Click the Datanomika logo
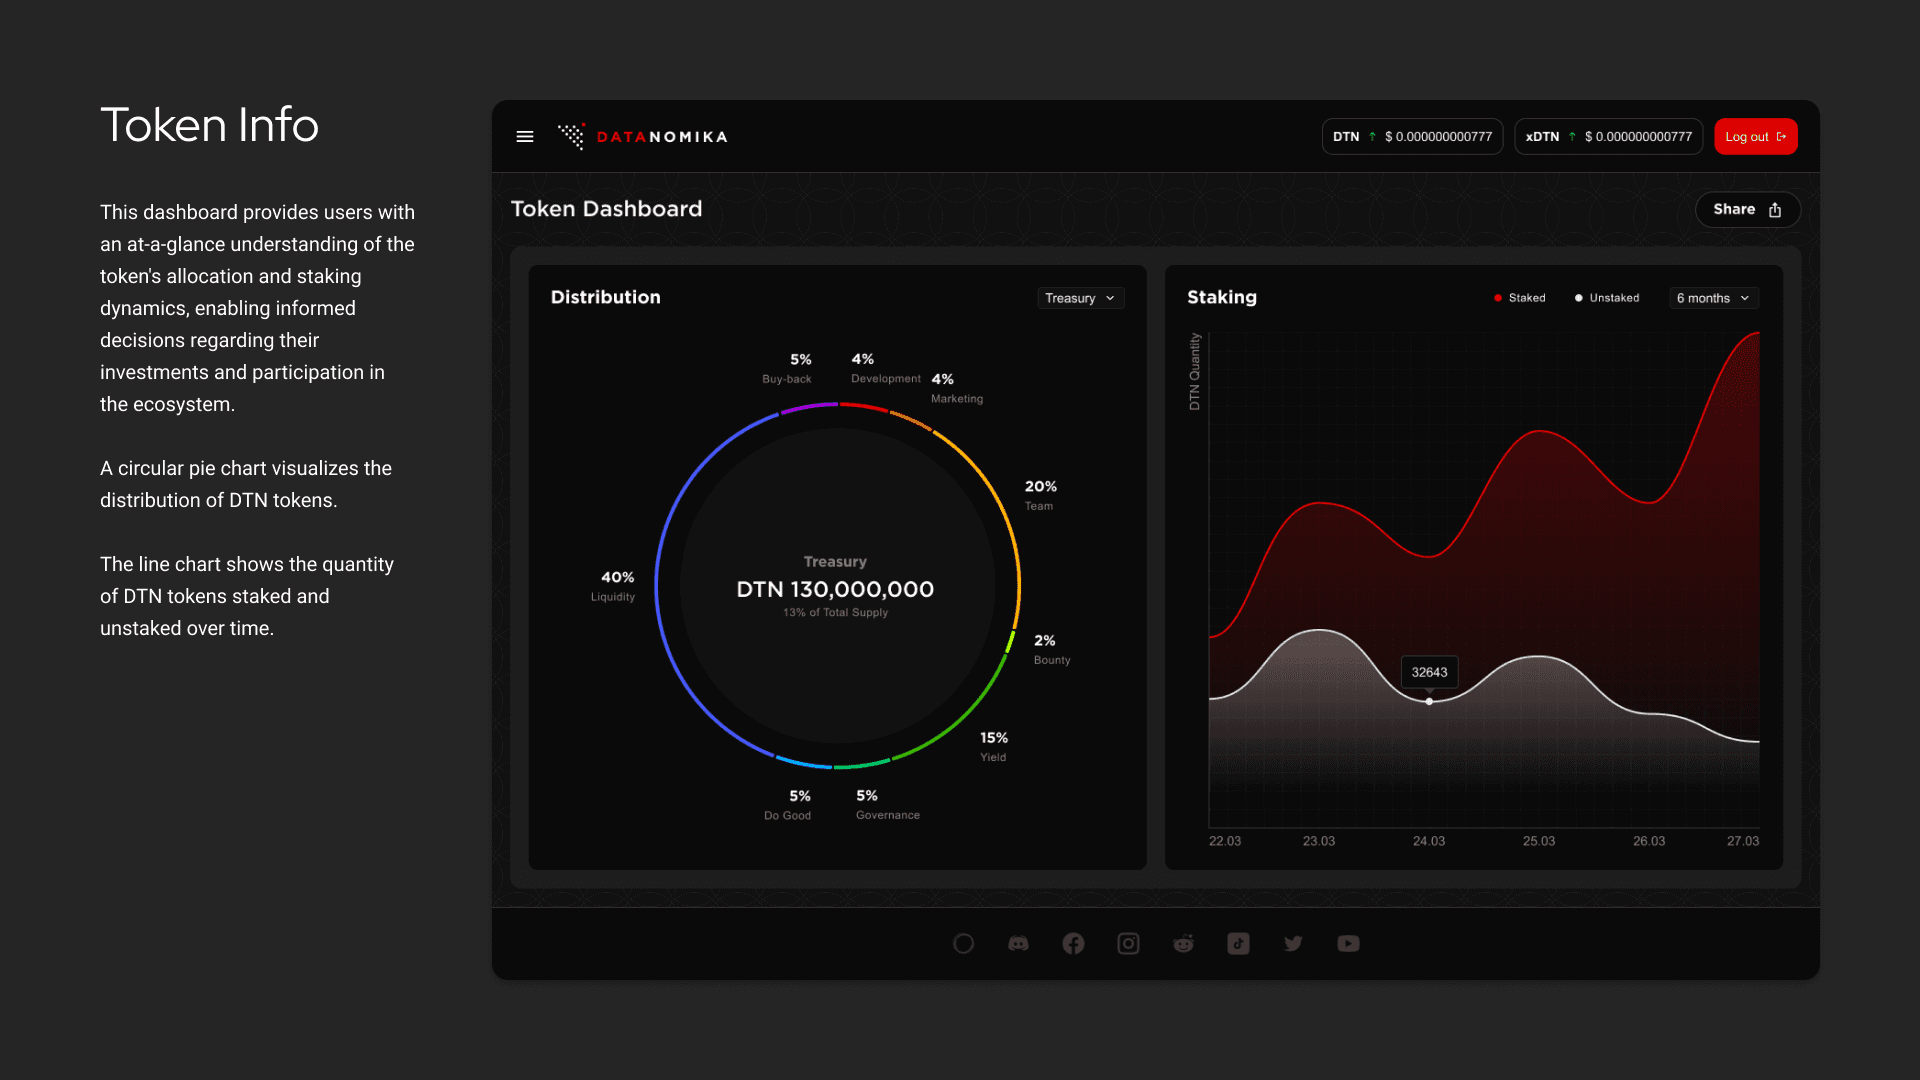The height and width of the screenshot is (1080, 1920). [x=642, y=137]
